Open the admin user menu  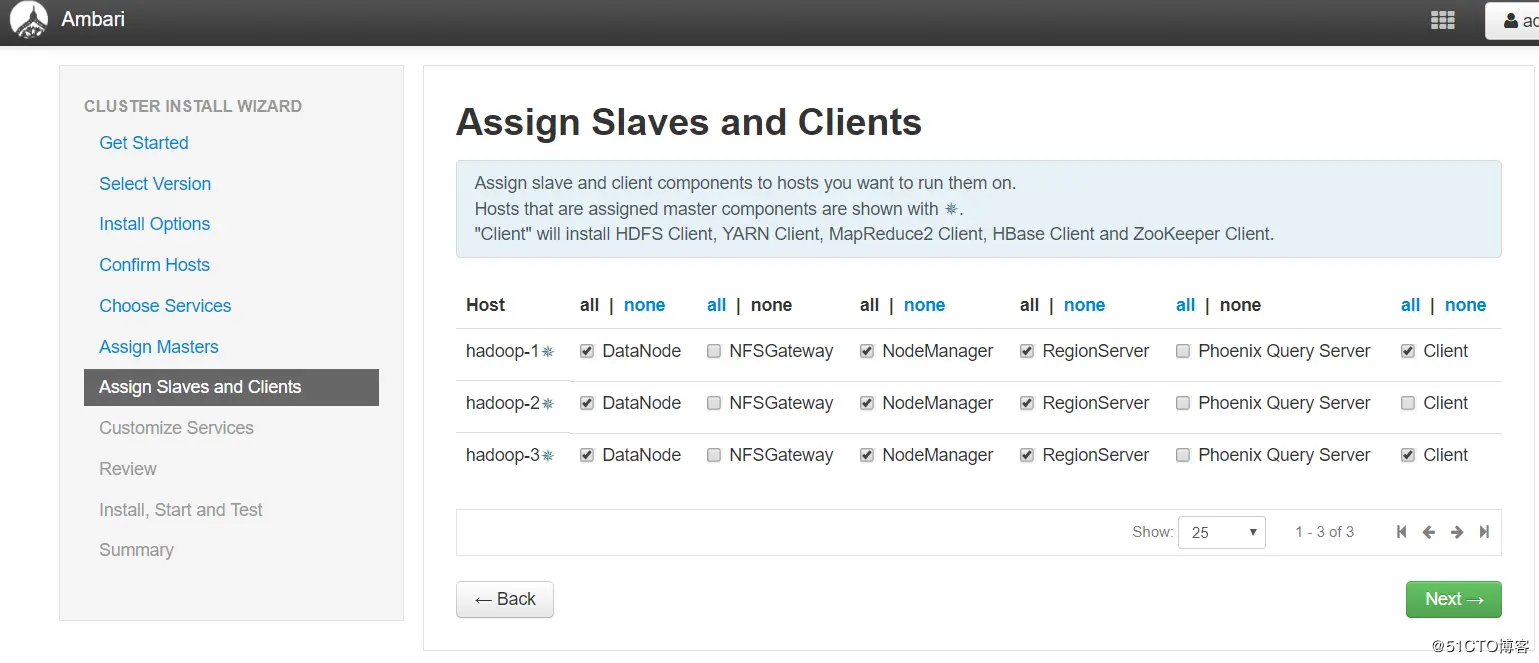click(1512, 21)
